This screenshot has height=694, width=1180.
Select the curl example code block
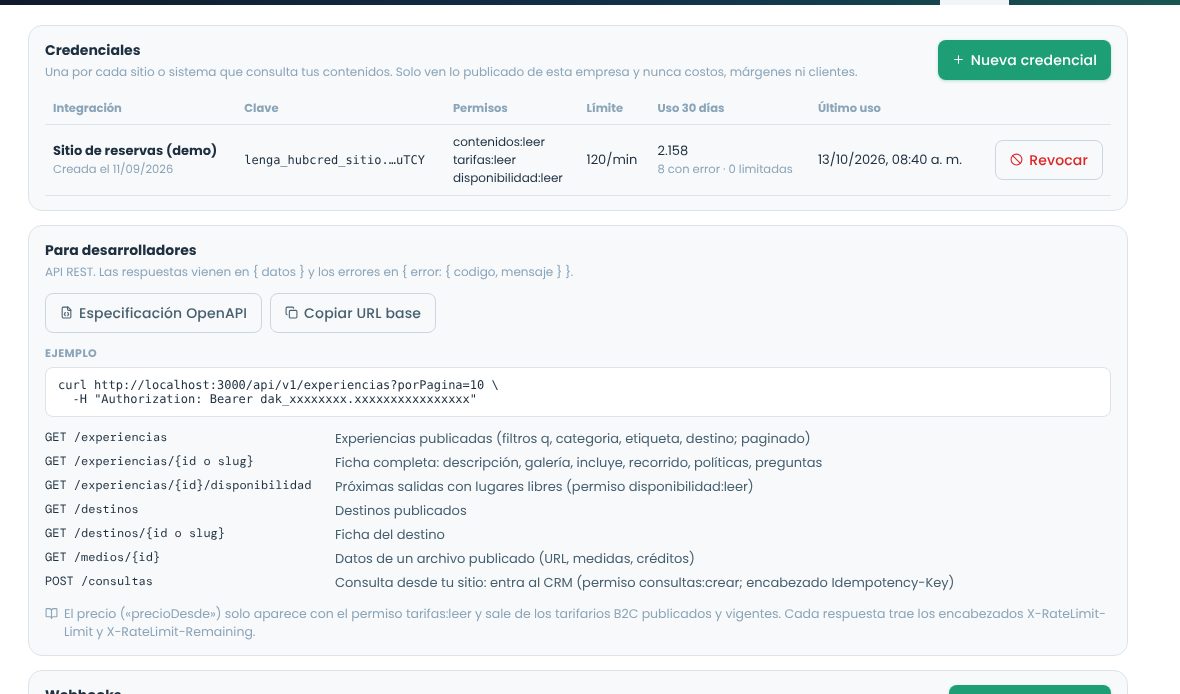(577, 392)
